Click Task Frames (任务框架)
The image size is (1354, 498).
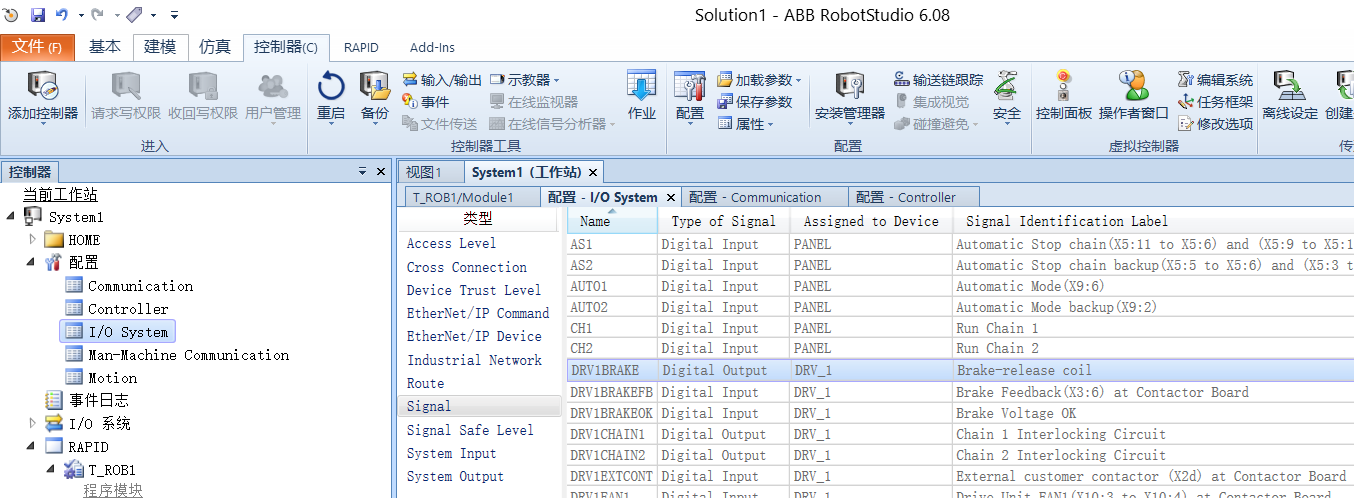click(x=1215, y=102)
